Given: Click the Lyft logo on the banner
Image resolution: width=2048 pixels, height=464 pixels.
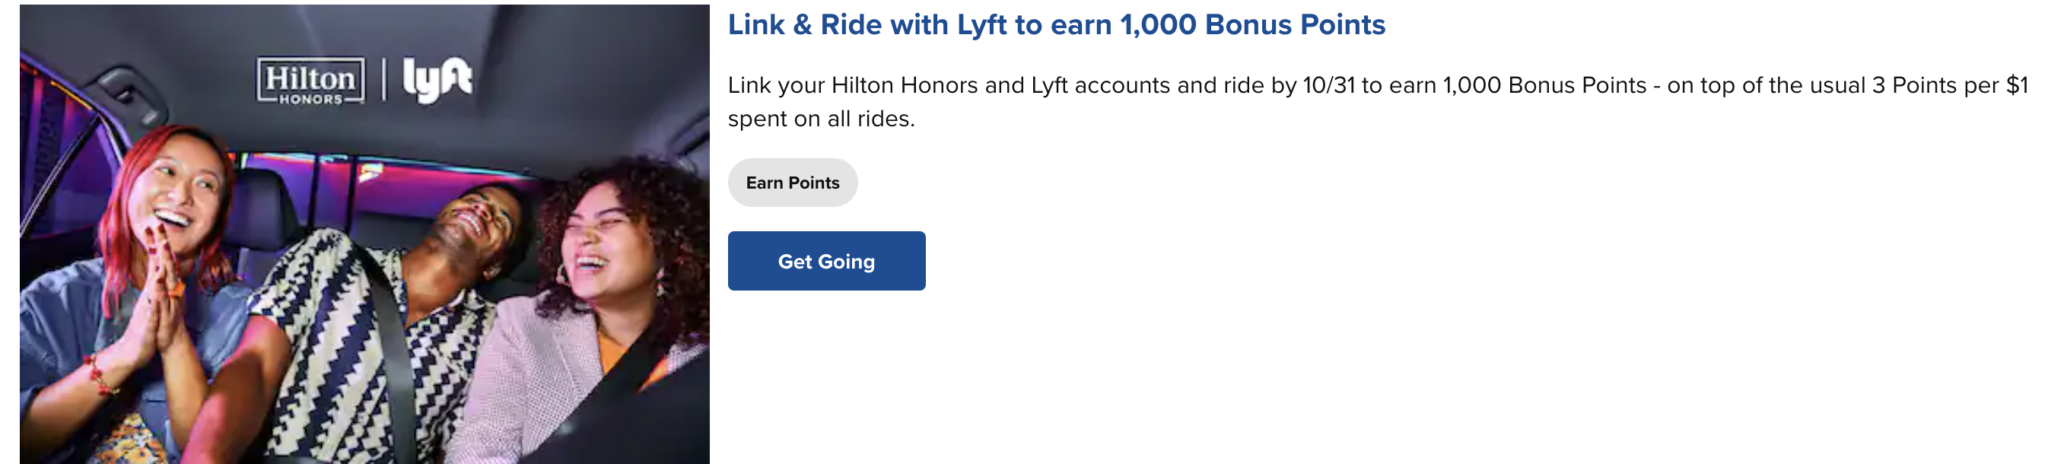Looking at the screenshot, I should coord(437,80).
